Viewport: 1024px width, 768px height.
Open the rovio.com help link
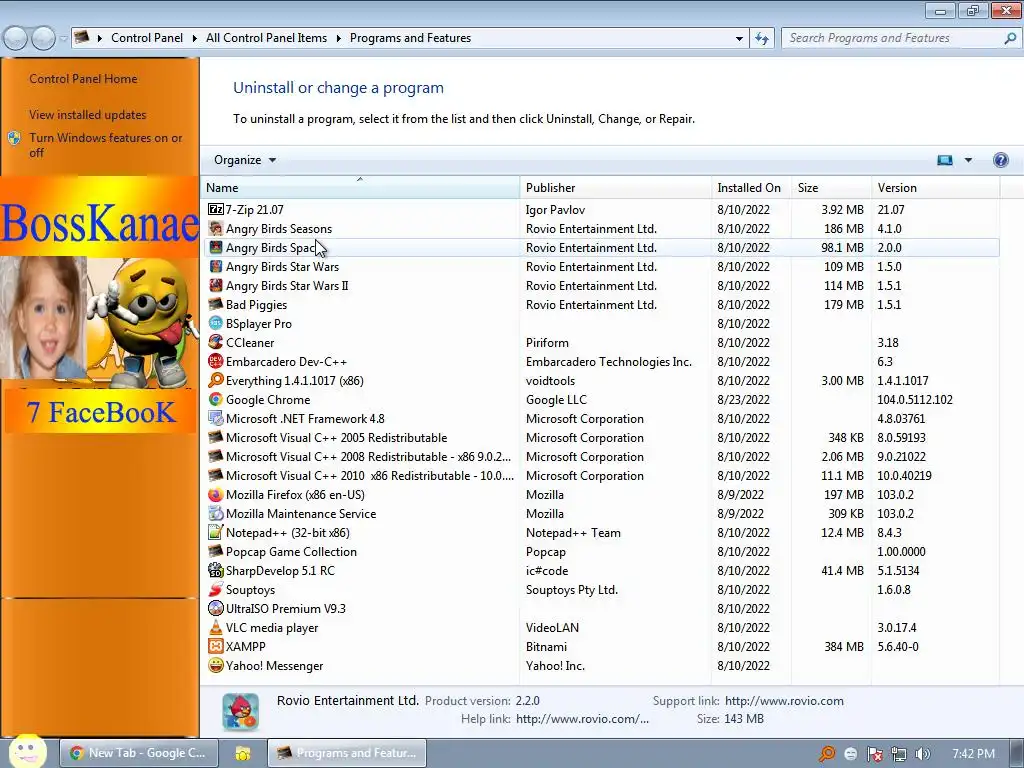[582, 719]
